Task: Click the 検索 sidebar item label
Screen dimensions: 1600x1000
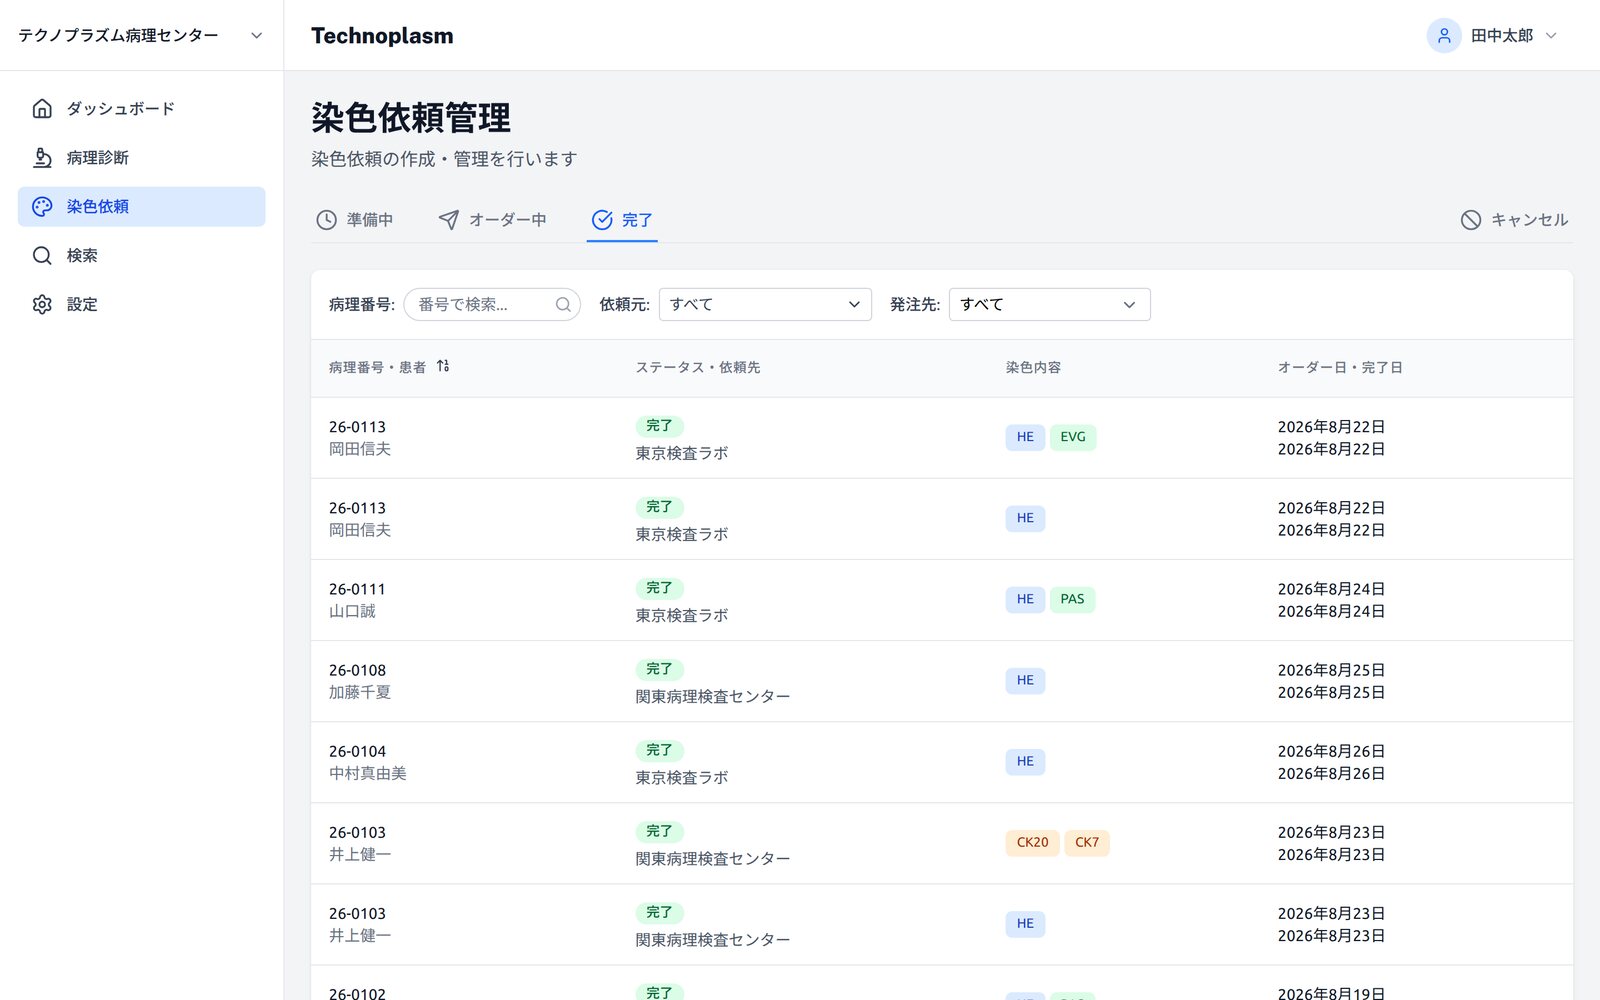Action: 82,255
